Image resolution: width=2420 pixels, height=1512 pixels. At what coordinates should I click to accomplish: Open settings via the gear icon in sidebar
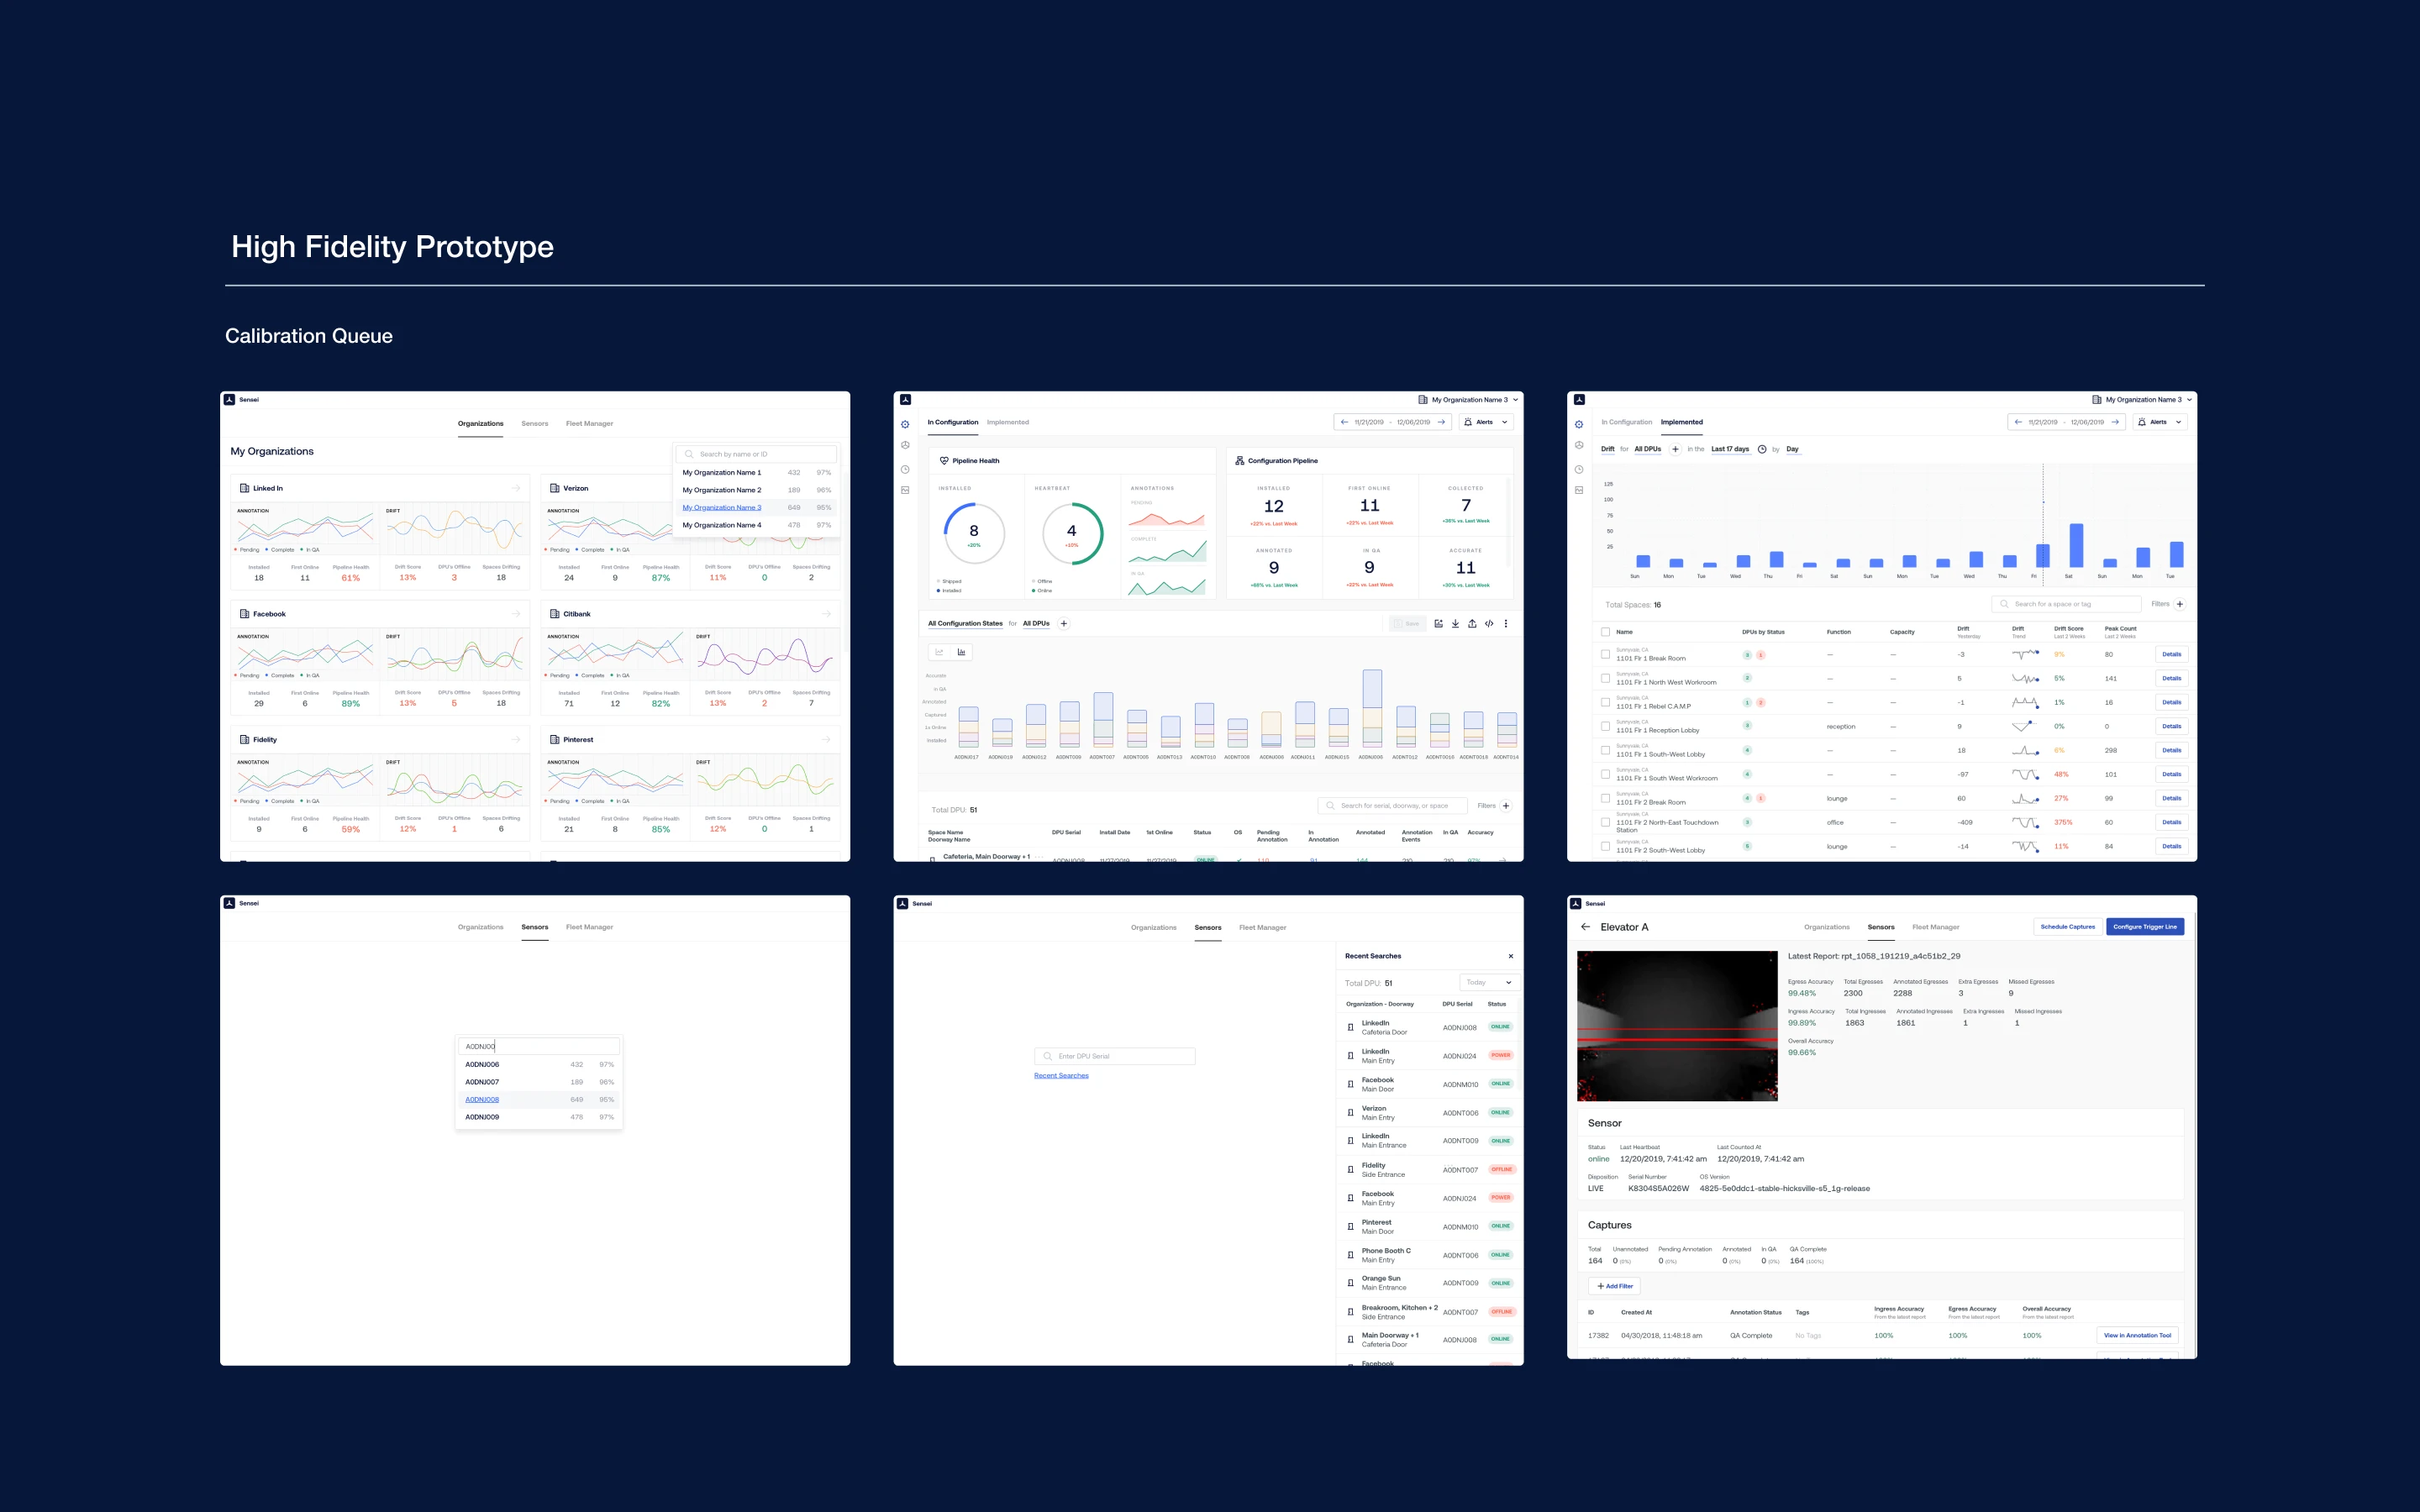point(904,424)
